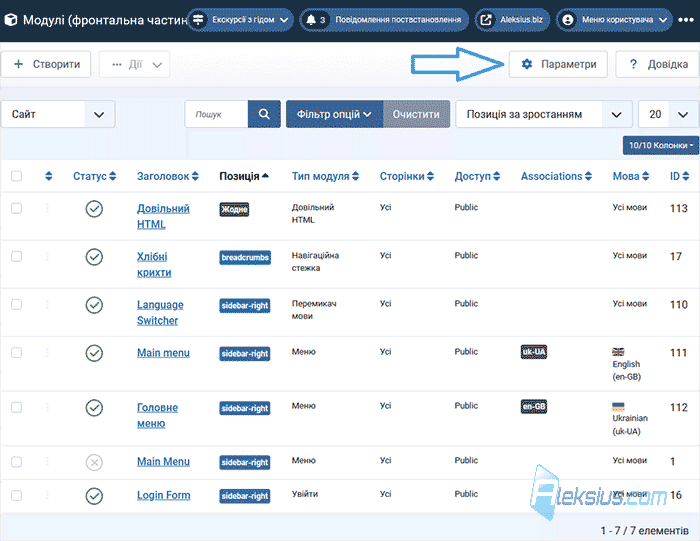Toggle published status of Language Switcher

[x=94, y=305]
